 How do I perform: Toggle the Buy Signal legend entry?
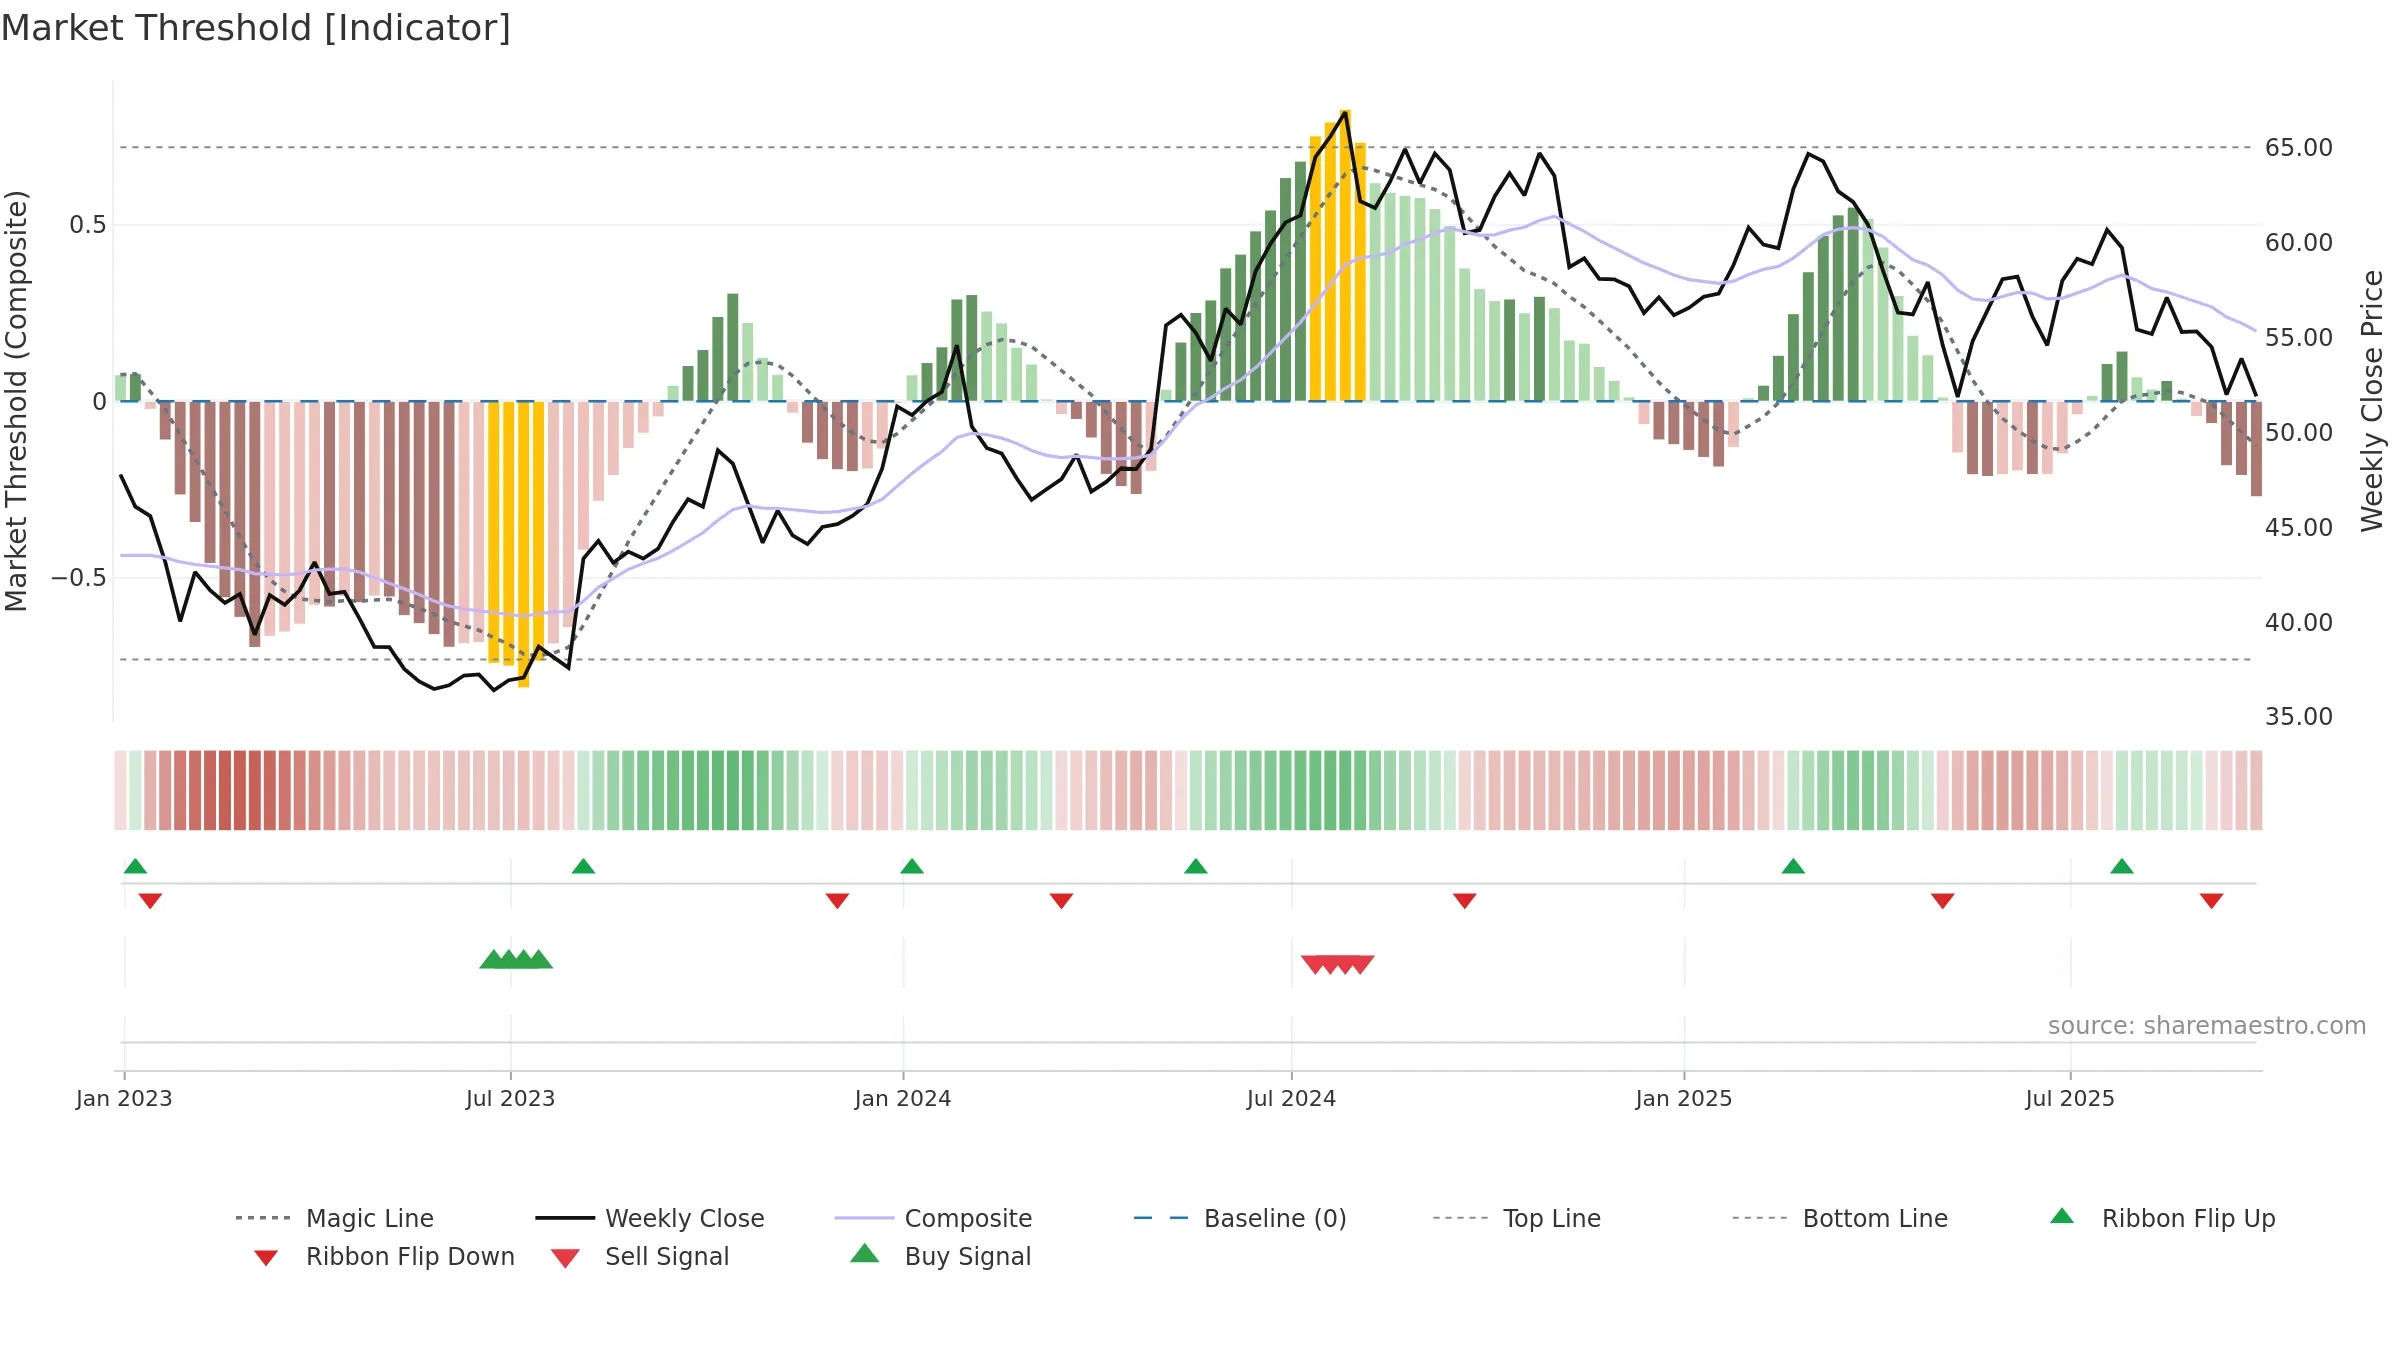(x=940, y=1256)
